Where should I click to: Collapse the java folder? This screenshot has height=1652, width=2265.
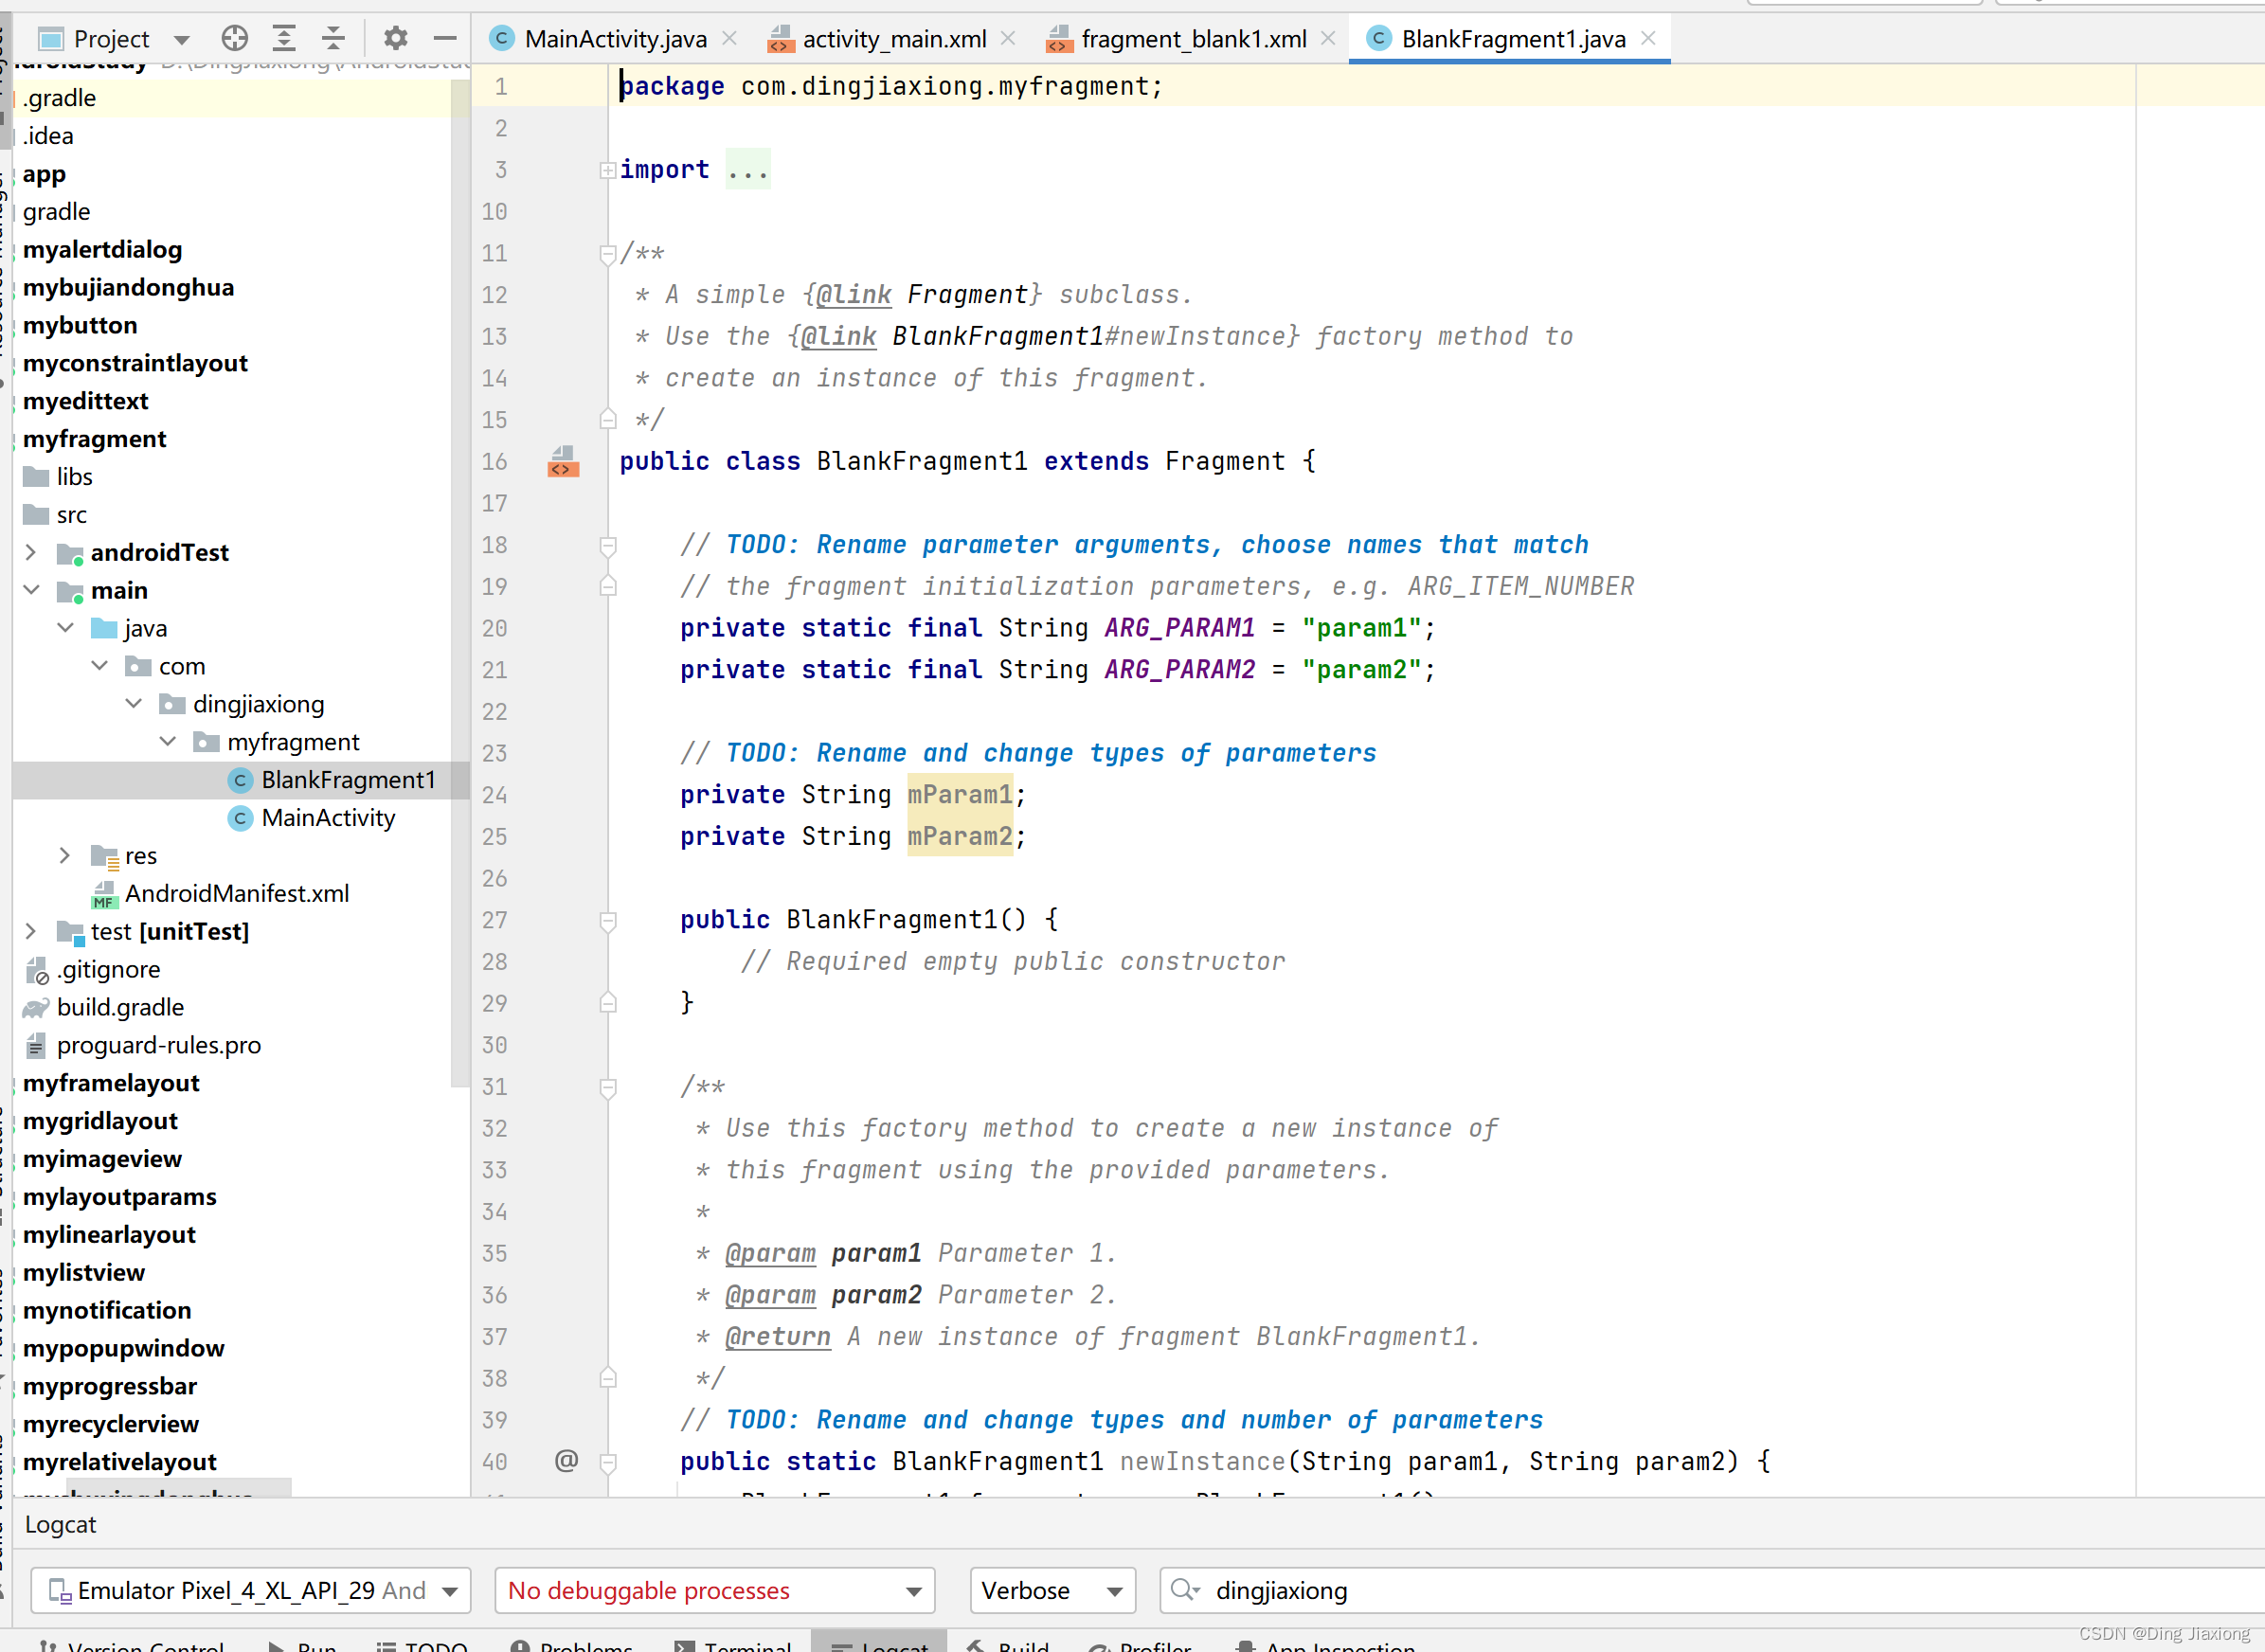[x=65, y=628]
